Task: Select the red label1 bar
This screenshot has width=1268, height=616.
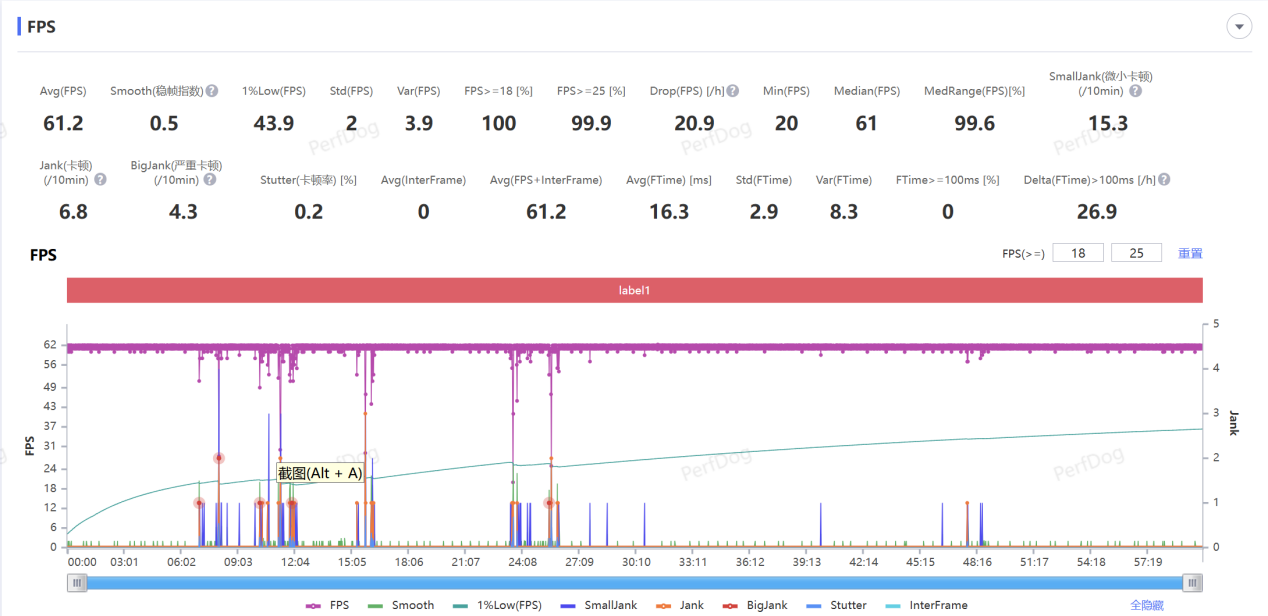Action: point(634,290)
